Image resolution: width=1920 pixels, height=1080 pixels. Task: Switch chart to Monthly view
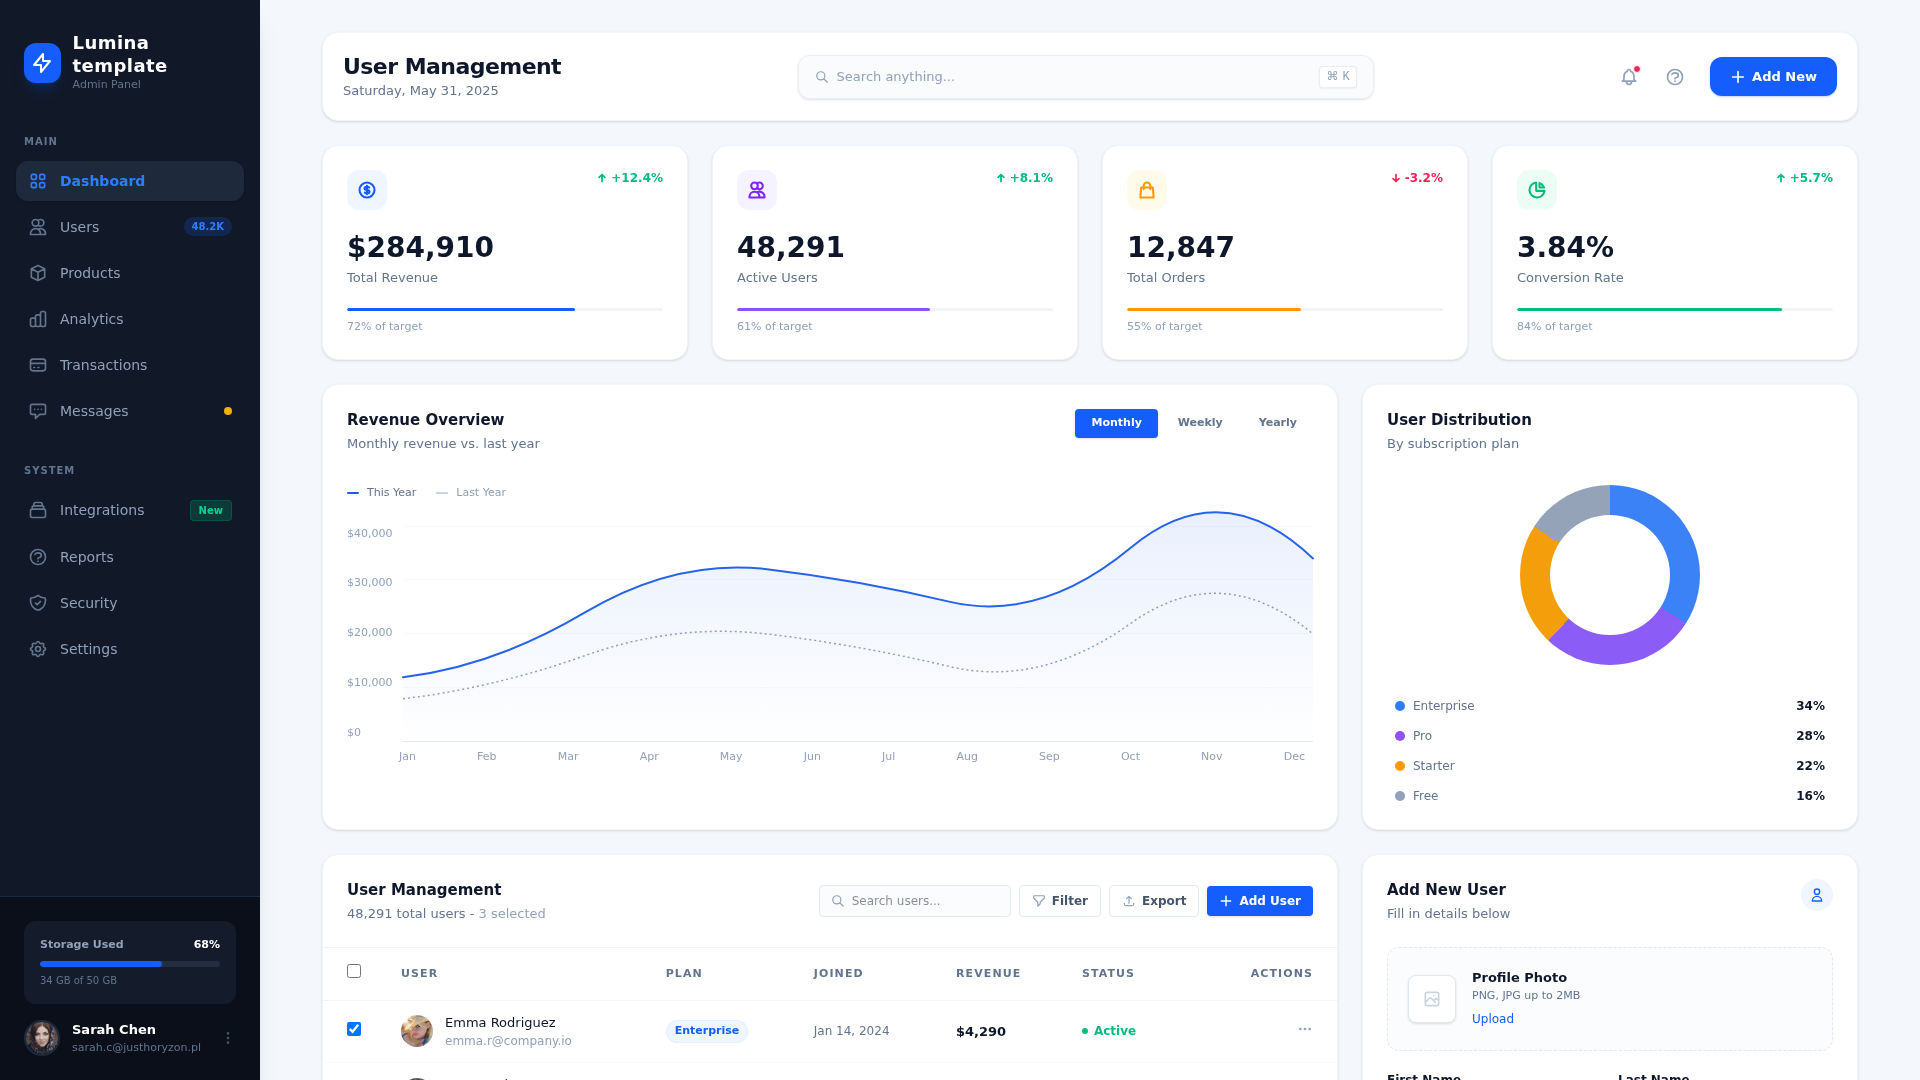click(1116, 423)
